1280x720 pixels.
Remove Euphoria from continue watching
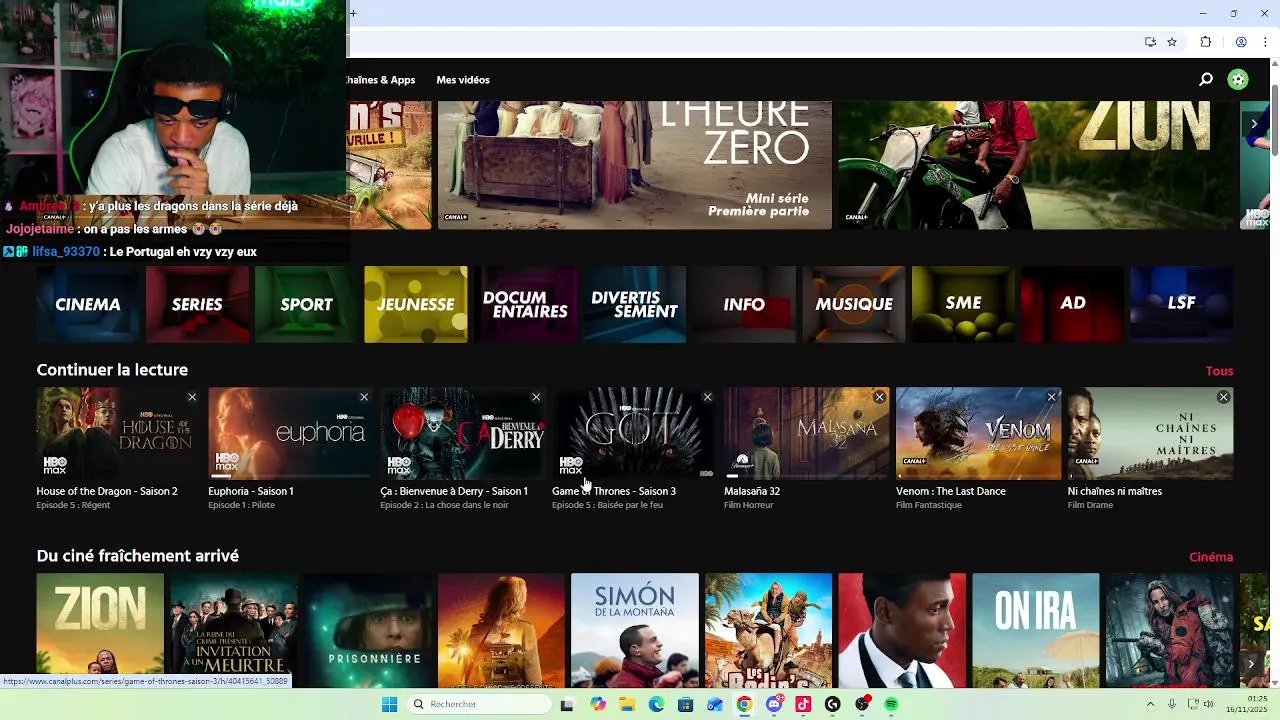point(364,397)
